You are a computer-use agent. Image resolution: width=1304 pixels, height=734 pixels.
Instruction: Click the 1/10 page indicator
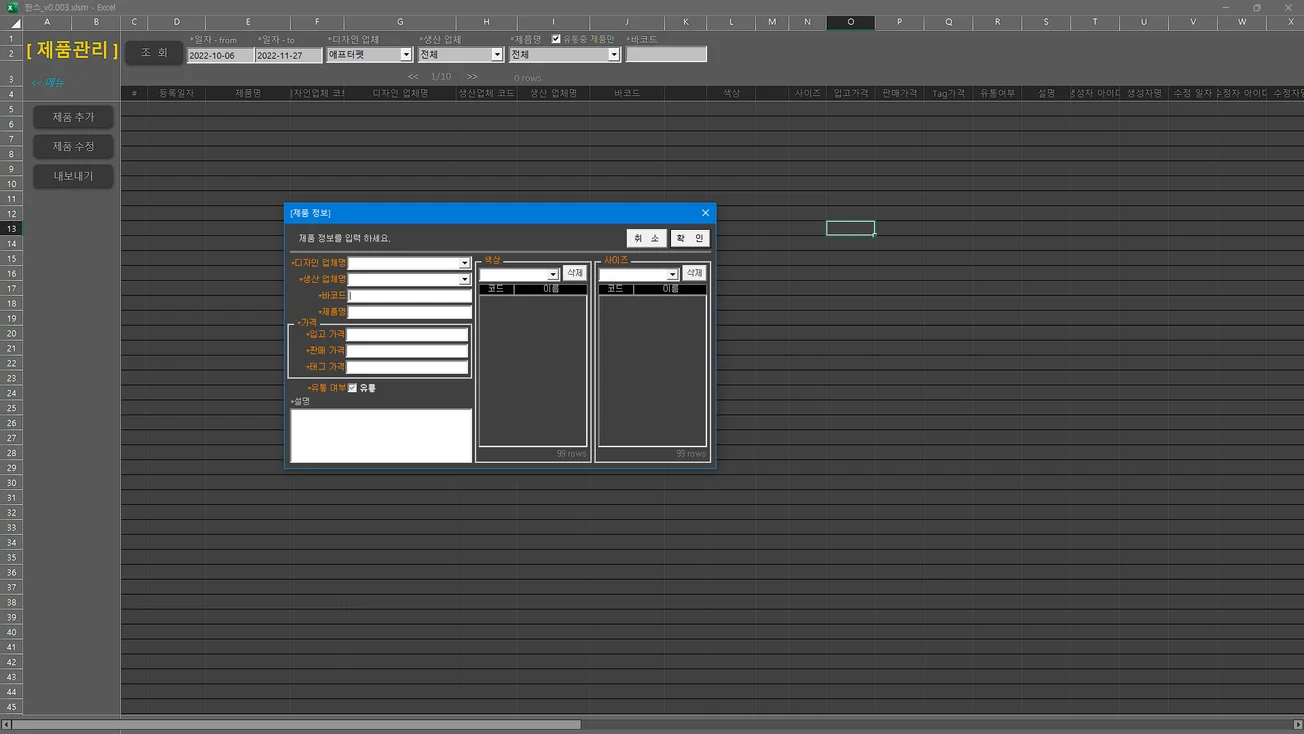441,77
